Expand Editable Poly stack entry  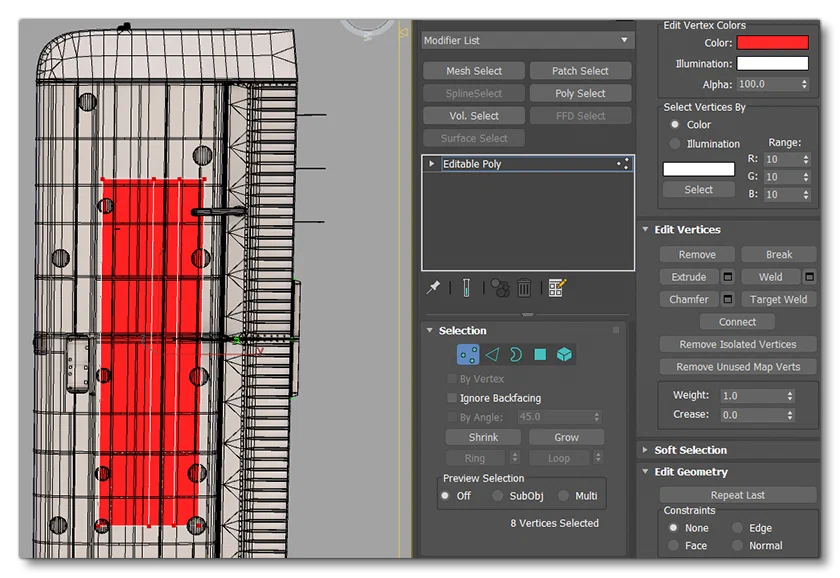click(x=431, y=164)
